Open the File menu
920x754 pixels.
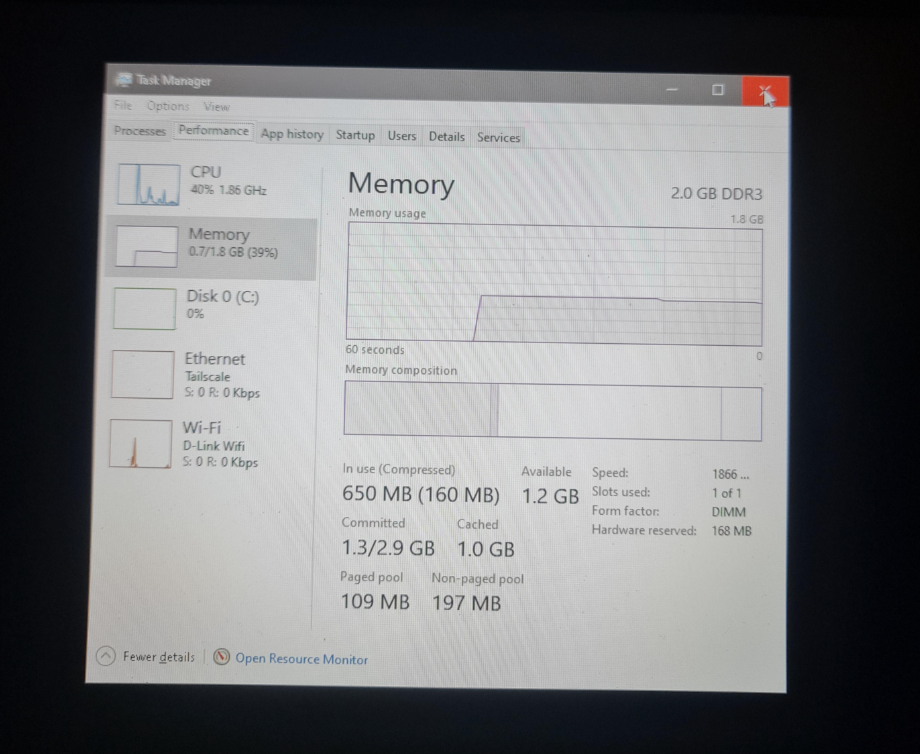122,106
